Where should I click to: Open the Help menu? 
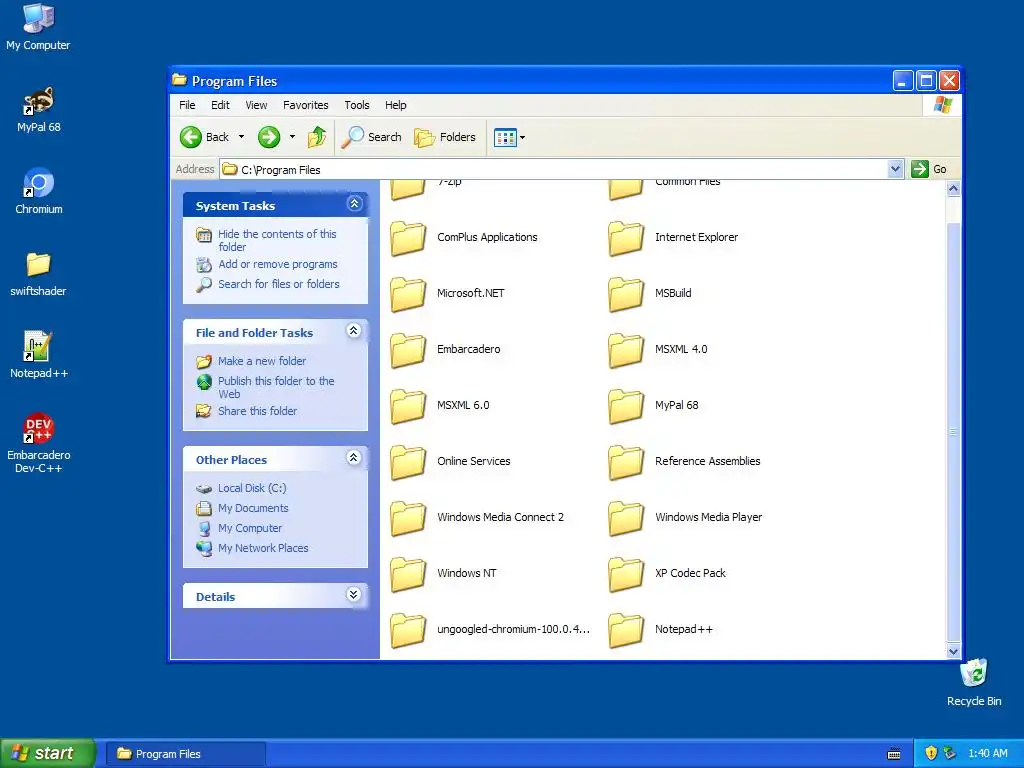(395, 105)
